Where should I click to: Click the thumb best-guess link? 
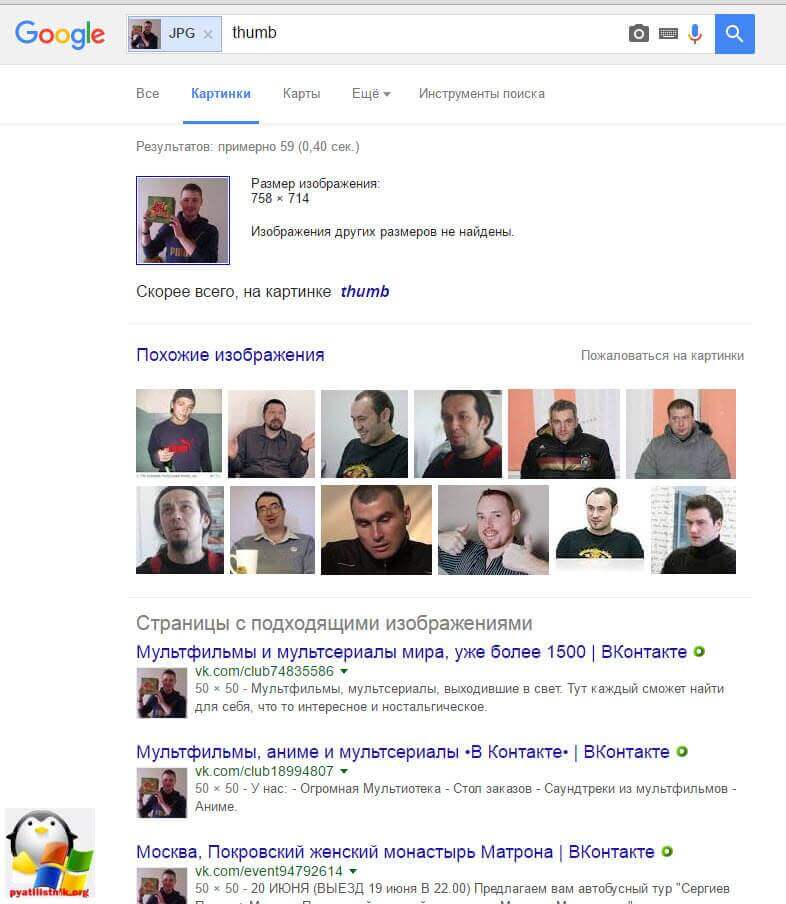click(x=364, y=291)
